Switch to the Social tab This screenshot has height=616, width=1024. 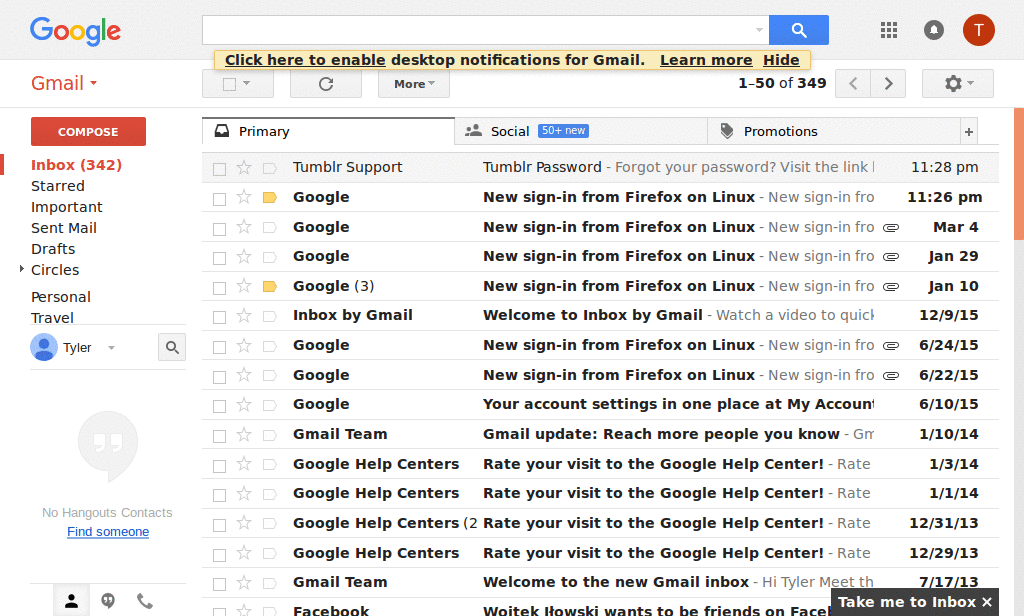pyautogui.click(x=581, y=131)
